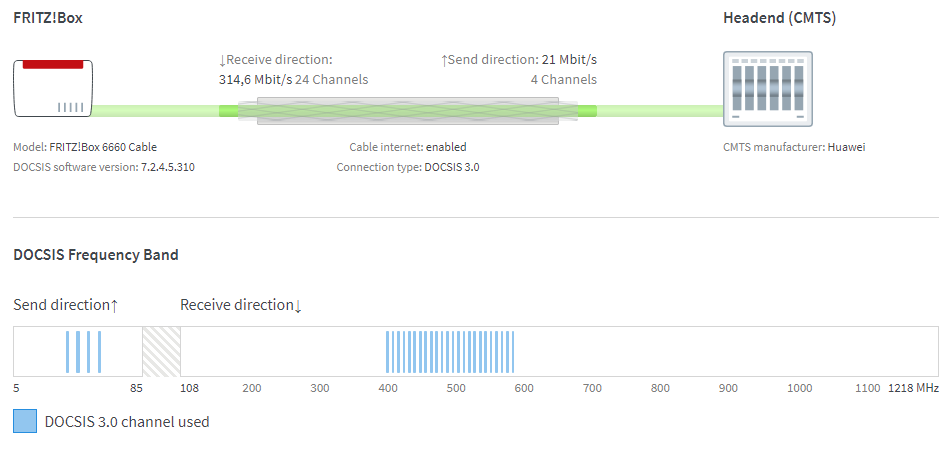Click the DOCSIS 3.0 channel legend swatch
The width and height of the screenshot is (951, 458).
coord(25,421)
